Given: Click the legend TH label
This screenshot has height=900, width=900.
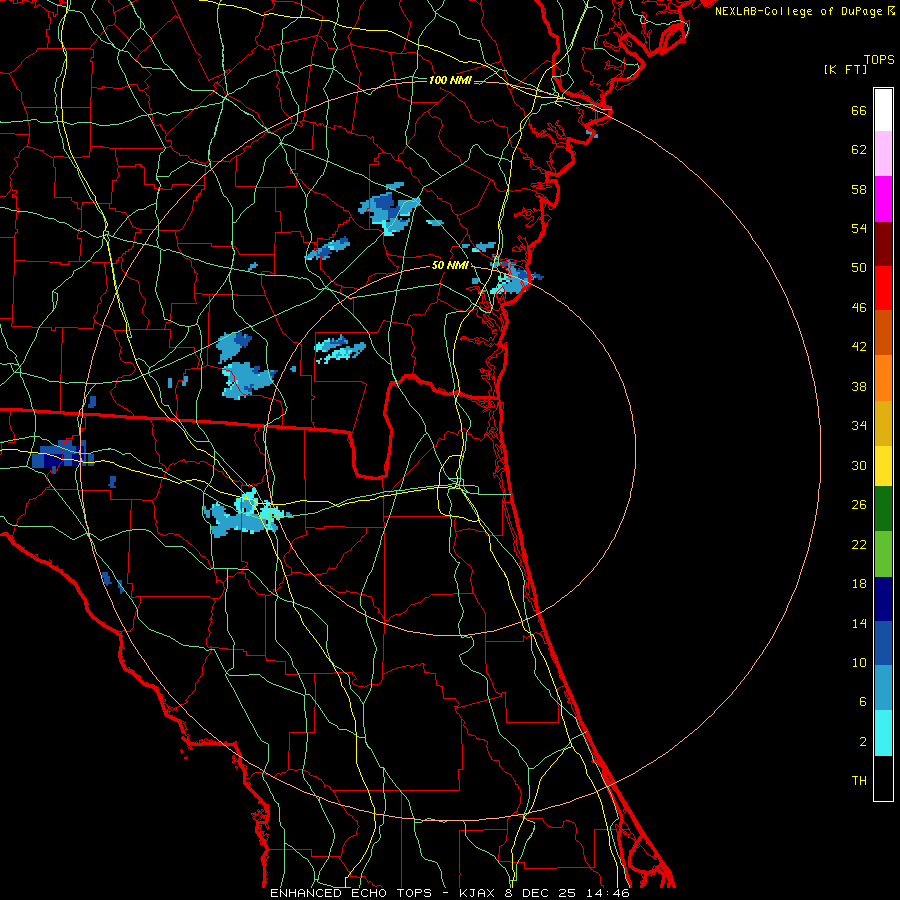Looking at the screenshot, I should click(859, 781).
